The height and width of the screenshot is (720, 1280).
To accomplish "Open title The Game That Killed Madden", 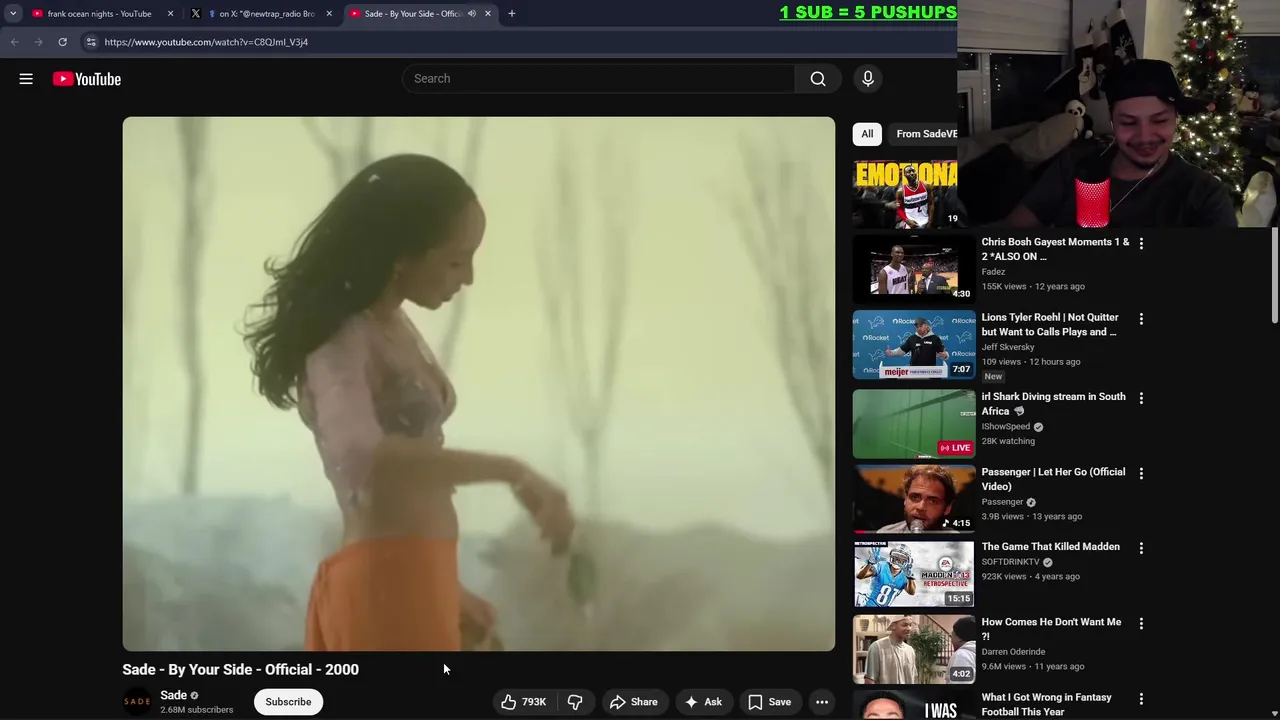I will (1050, 547).
